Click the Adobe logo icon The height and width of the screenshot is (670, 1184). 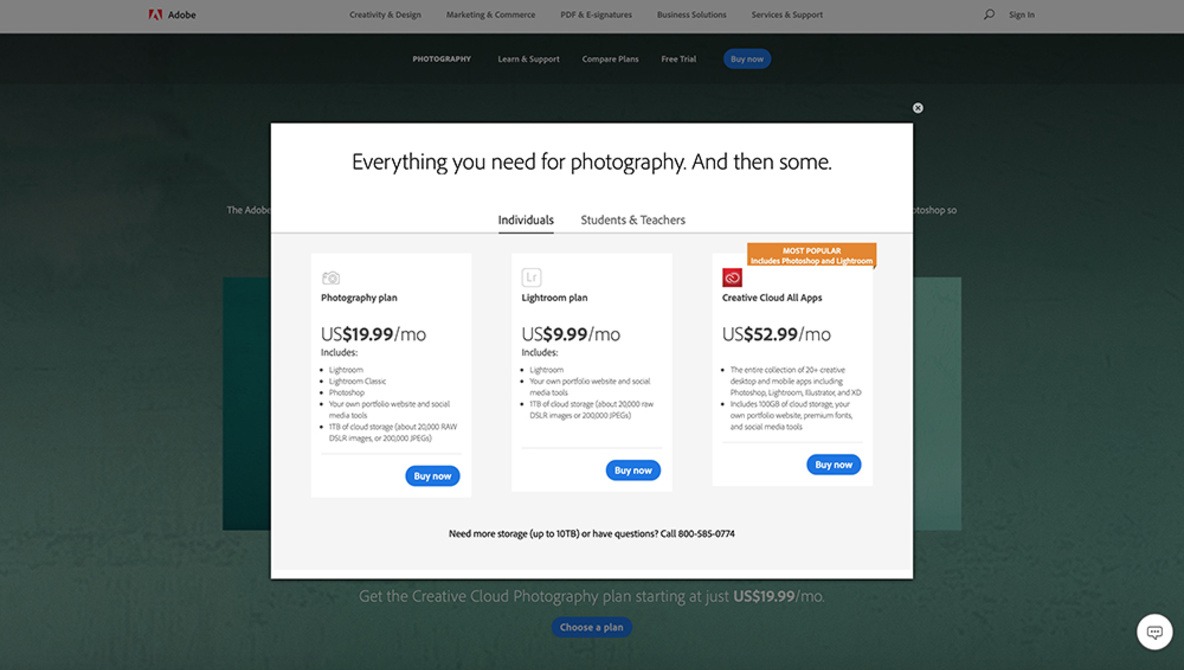coord(155,14)
